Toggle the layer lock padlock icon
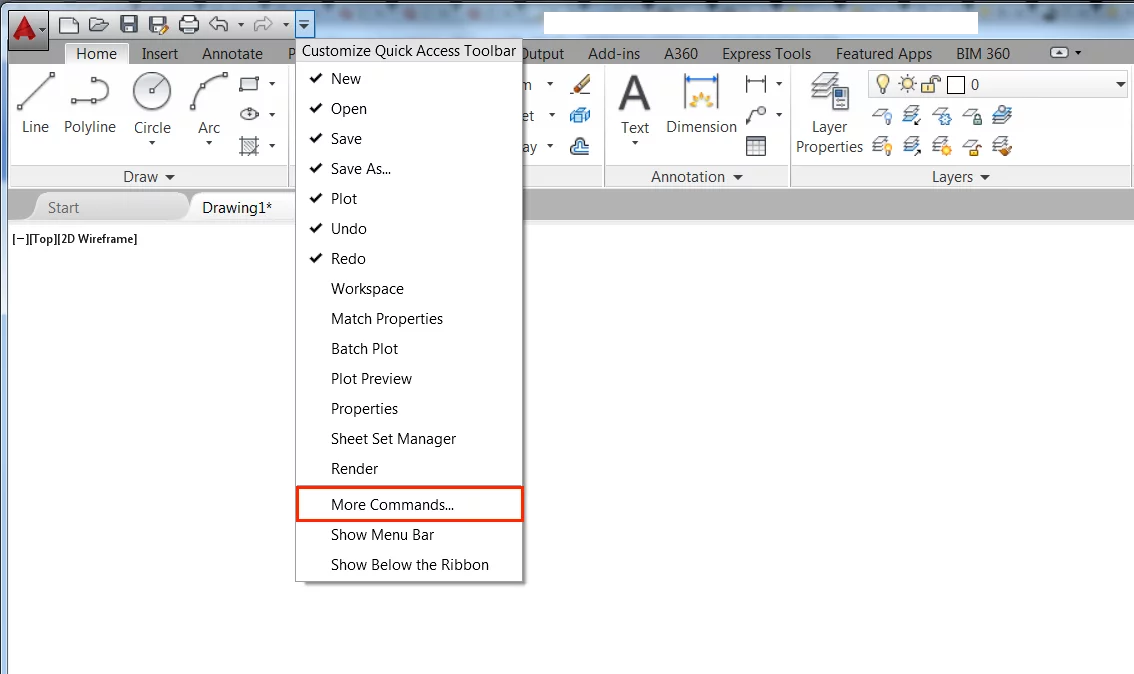The image size is (1134, 674). point(929,84)
